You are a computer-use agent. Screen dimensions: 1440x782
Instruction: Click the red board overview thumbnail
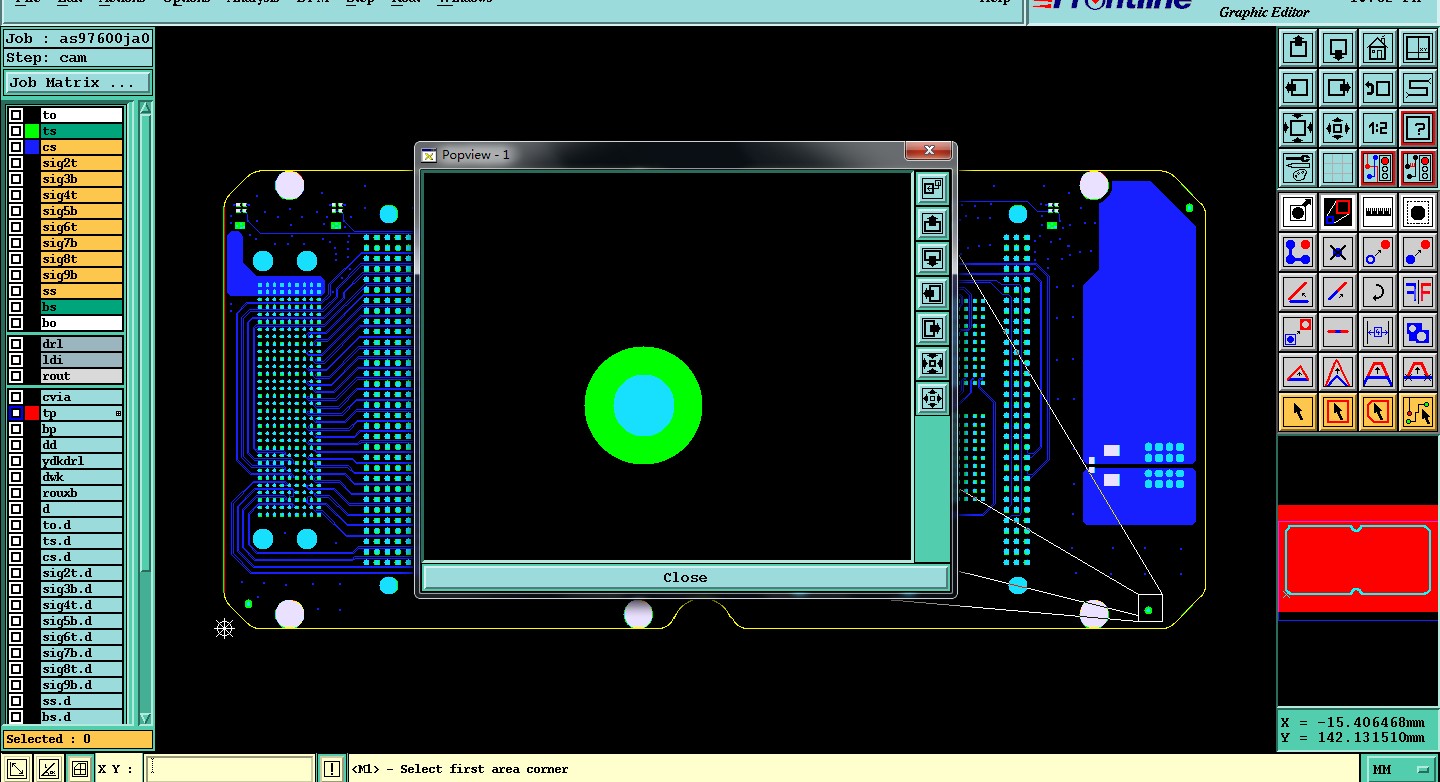tap(1358, 558)
